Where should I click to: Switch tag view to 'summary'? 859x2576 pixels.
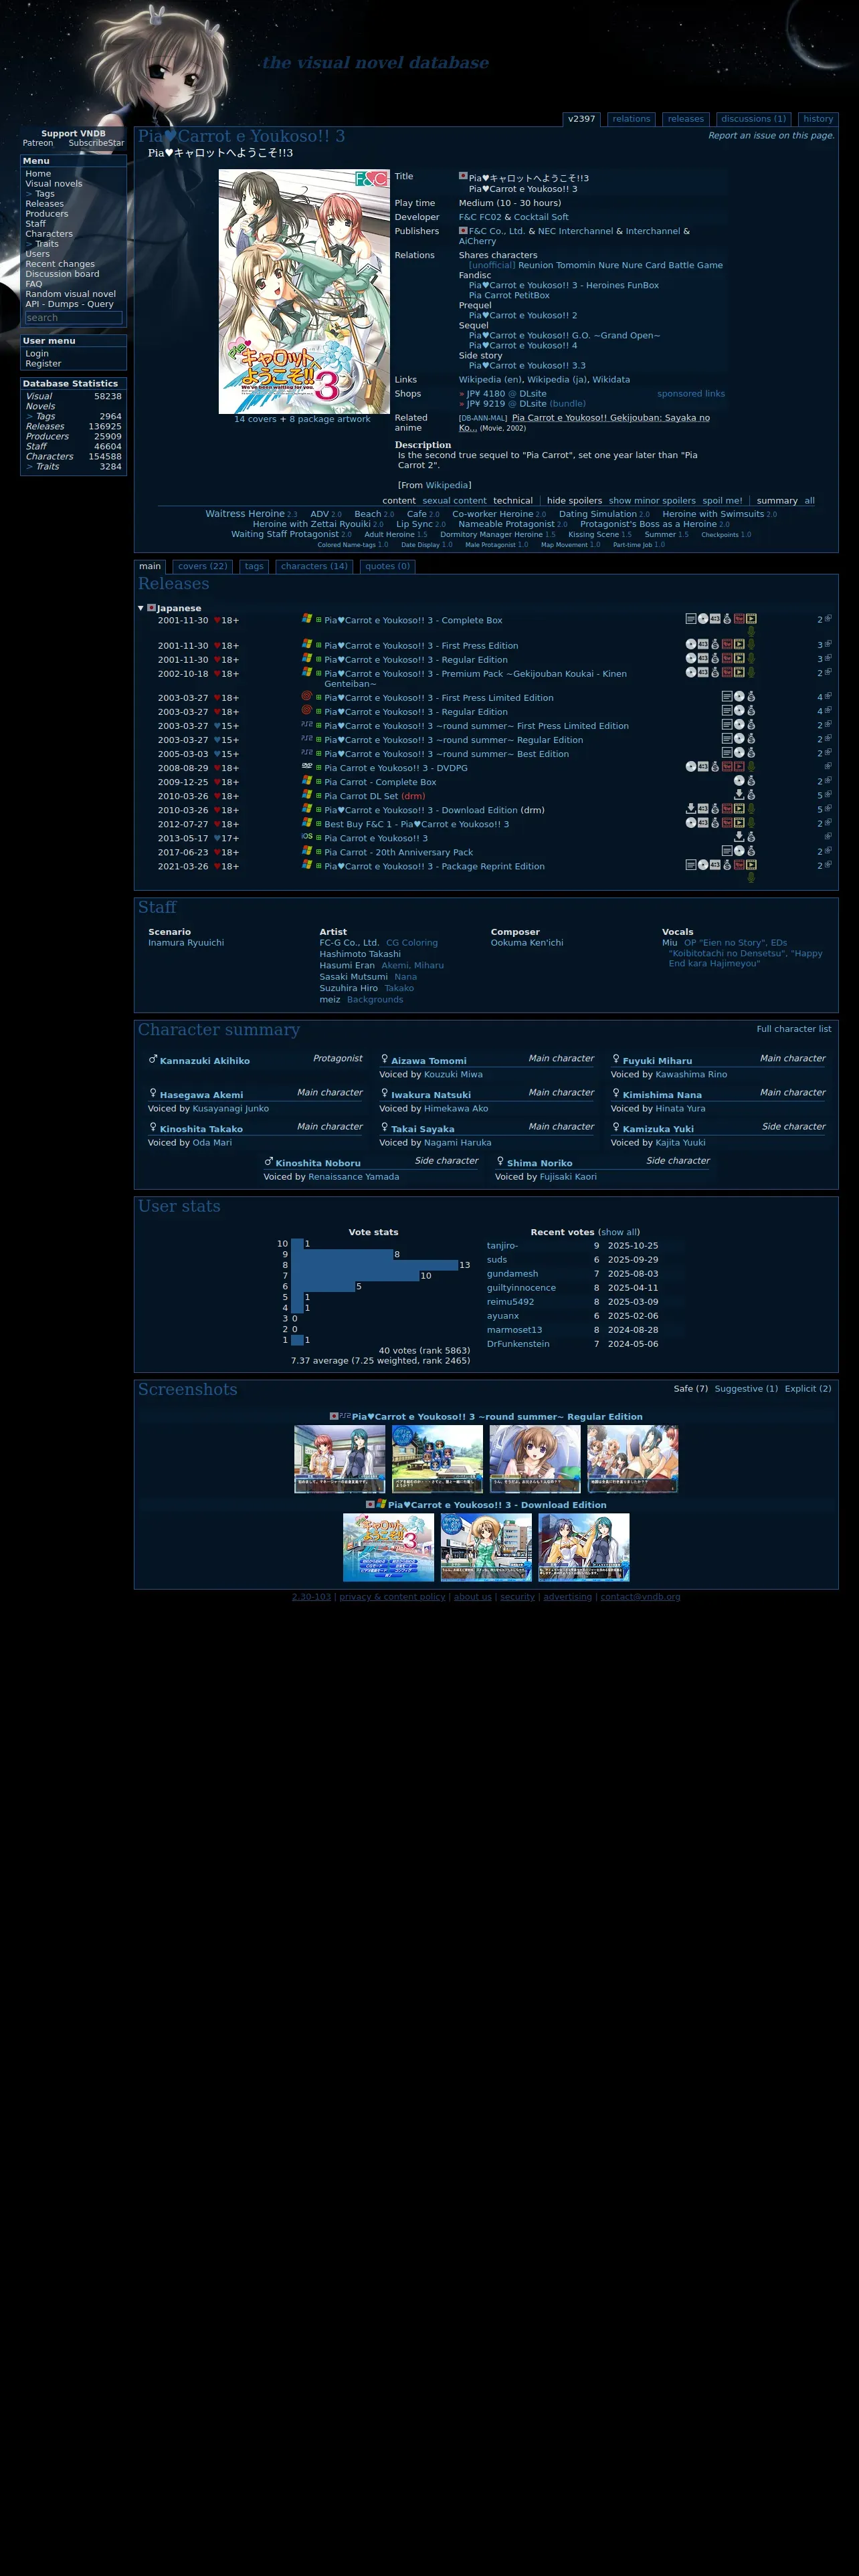tap(777, 501)
